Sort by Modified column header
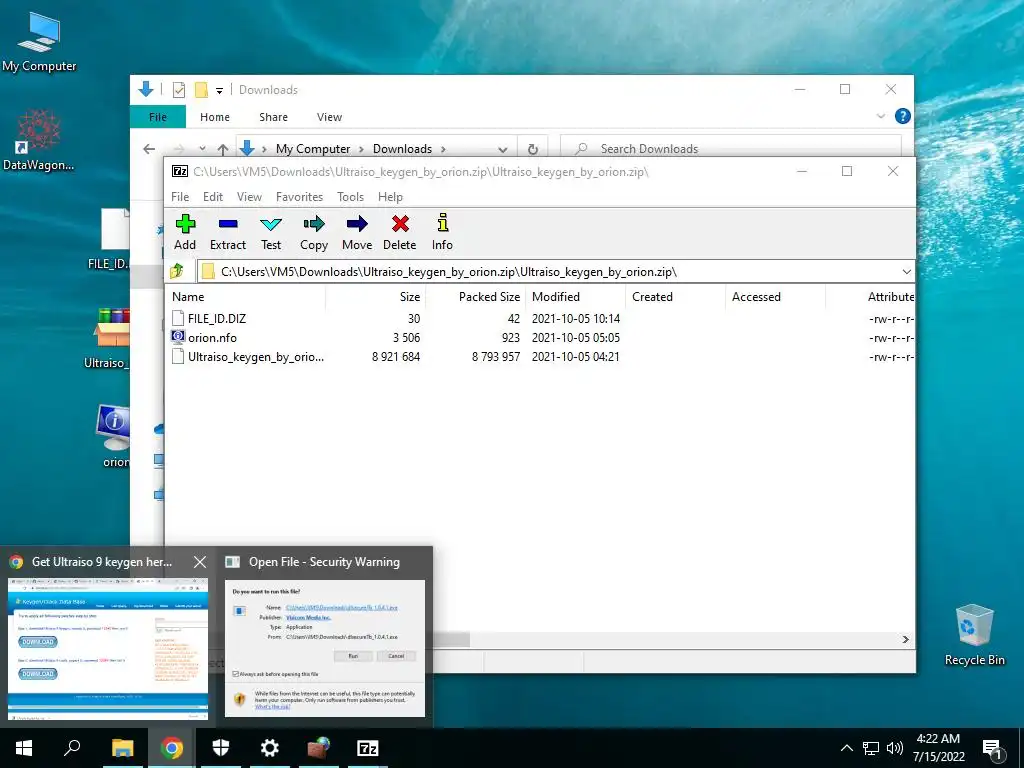The width and height of the screenshot is (1024, 768). (x=575, y=296)
